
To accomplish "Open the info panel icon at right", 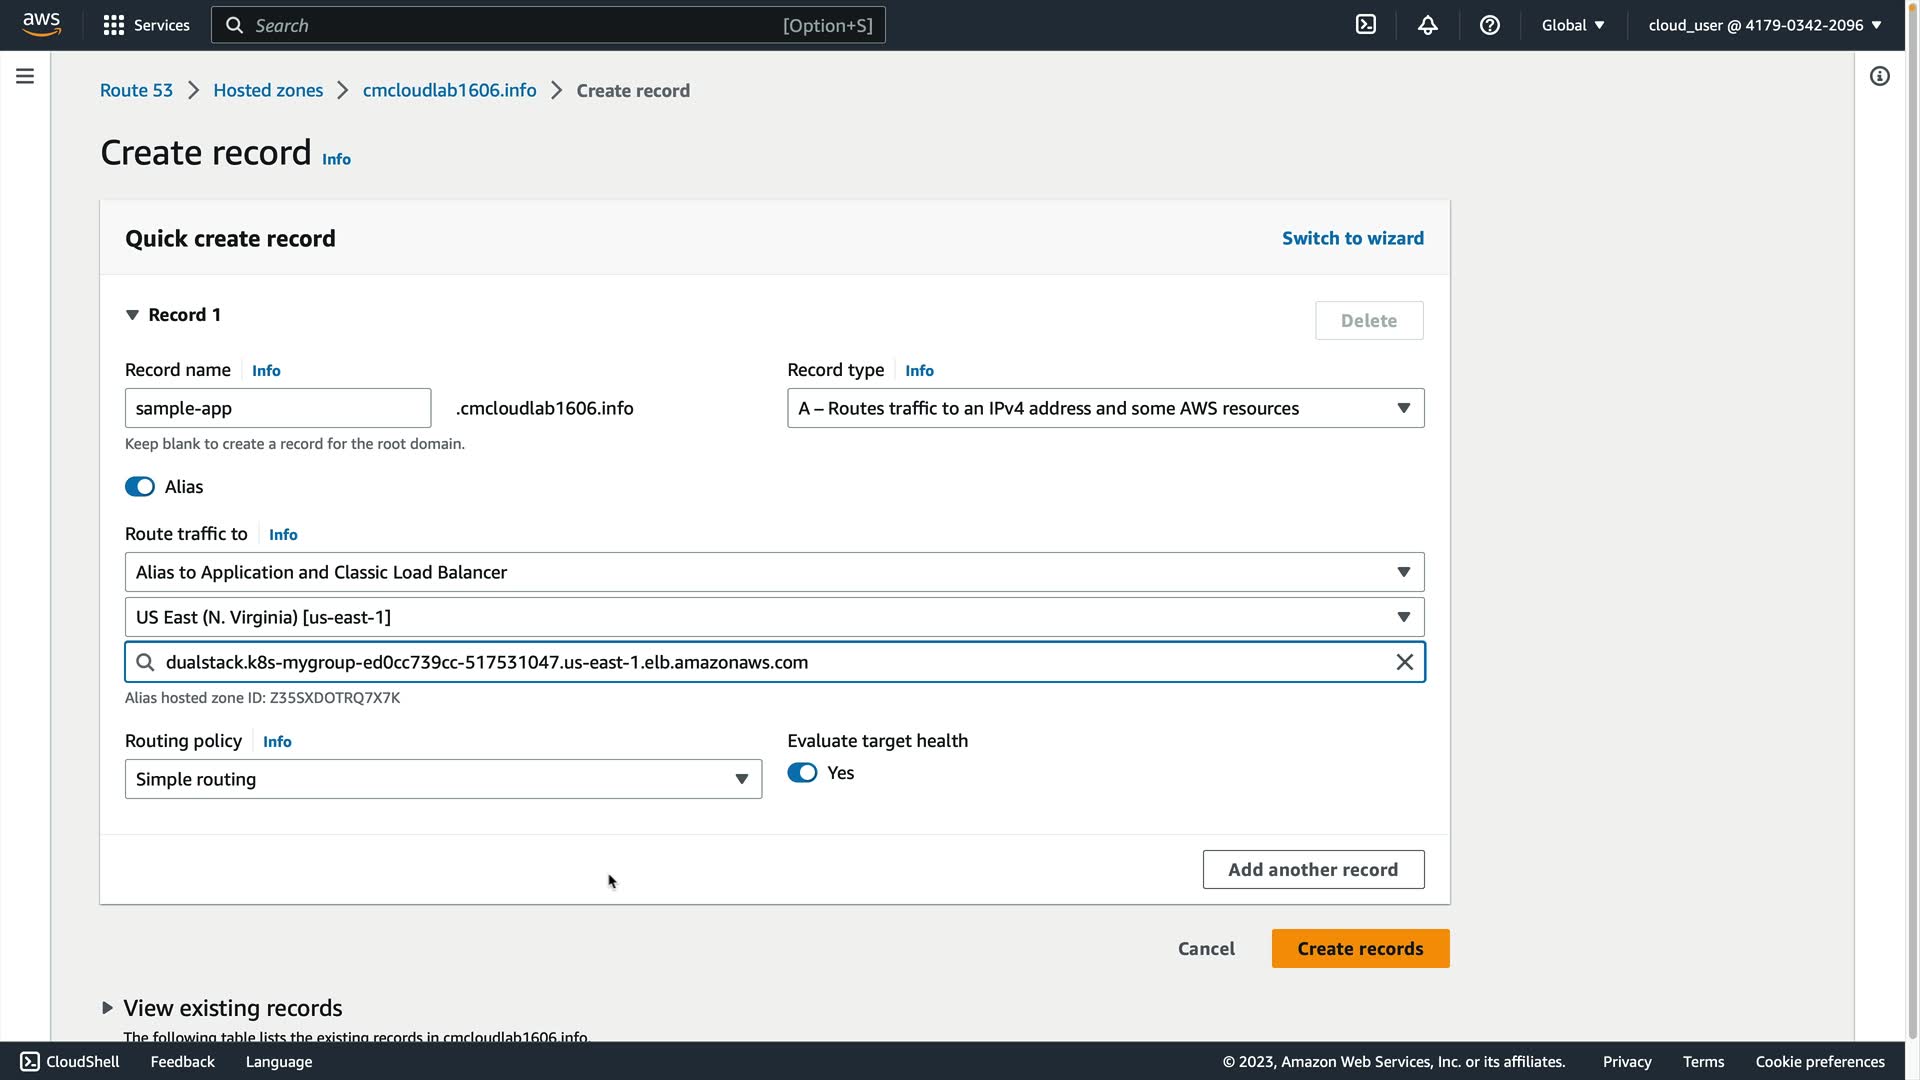I will coord(1880,76).
